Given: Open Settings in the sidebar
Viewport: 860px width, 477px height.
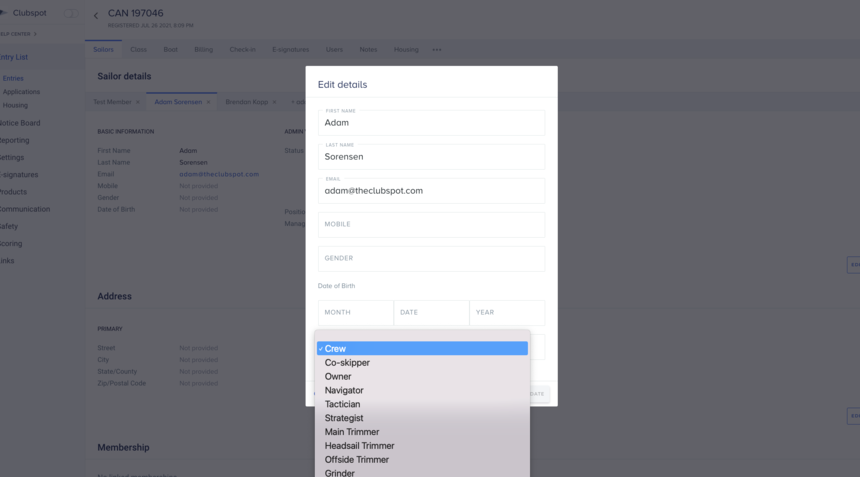Looking at the screenshot, I should (12, 157).
